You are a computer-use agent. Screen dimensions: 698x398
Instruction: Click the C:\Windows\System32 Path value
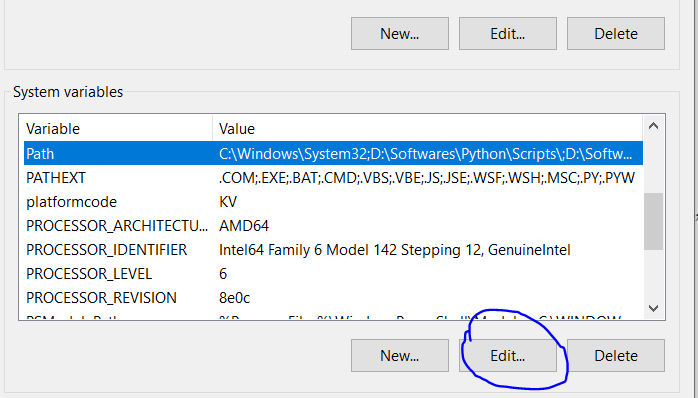(x=425, y=154)
